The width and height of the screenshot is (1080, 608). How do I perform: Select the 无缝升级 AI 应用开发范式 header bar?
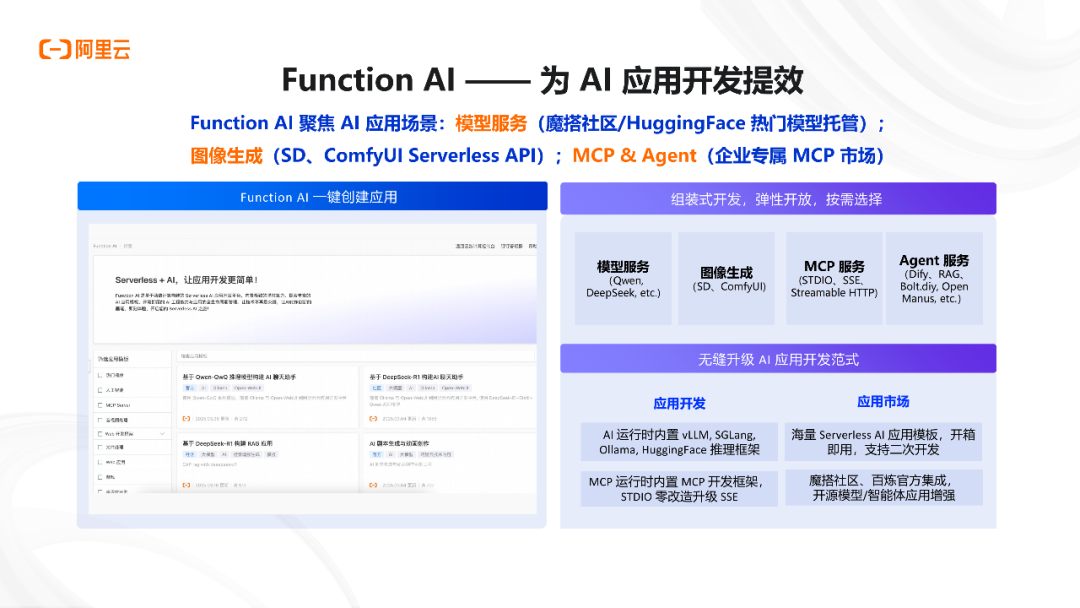(x=778, y=359)
